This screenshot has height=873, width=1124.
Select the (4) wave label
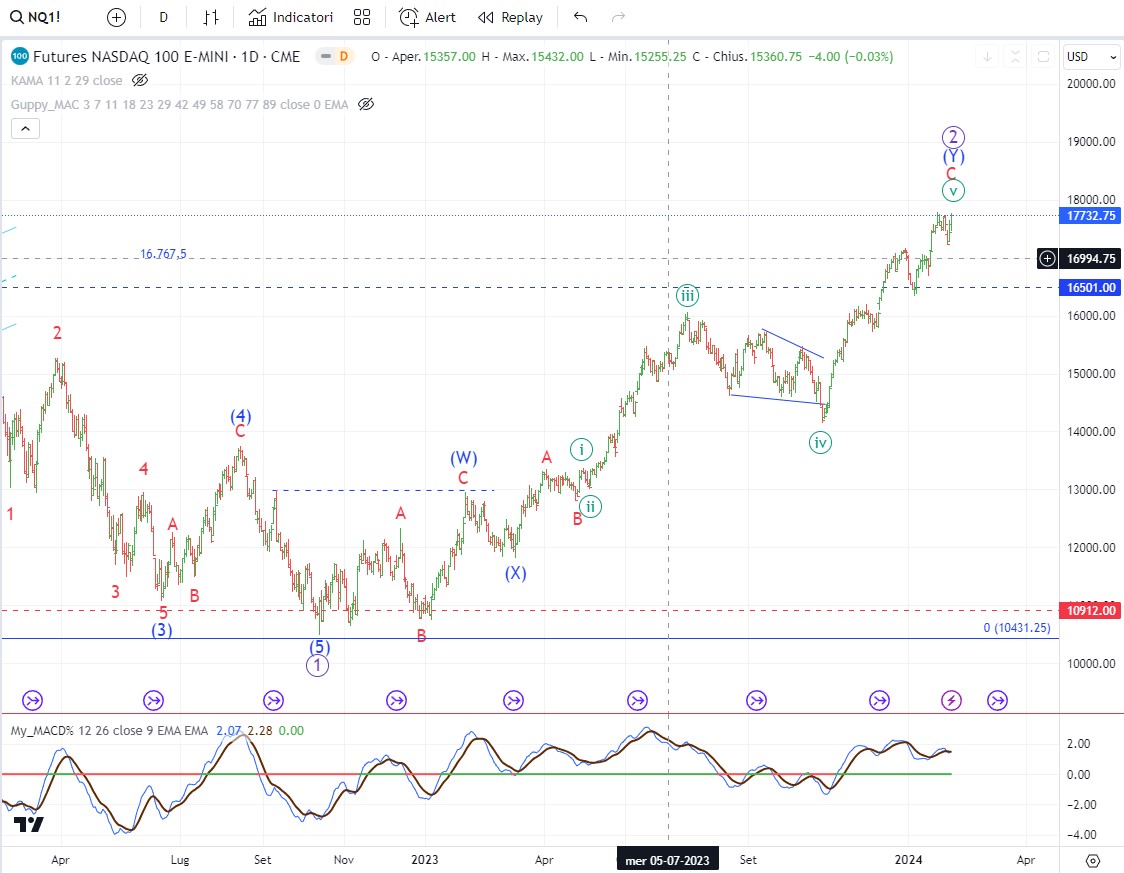(x=240, y=416)
